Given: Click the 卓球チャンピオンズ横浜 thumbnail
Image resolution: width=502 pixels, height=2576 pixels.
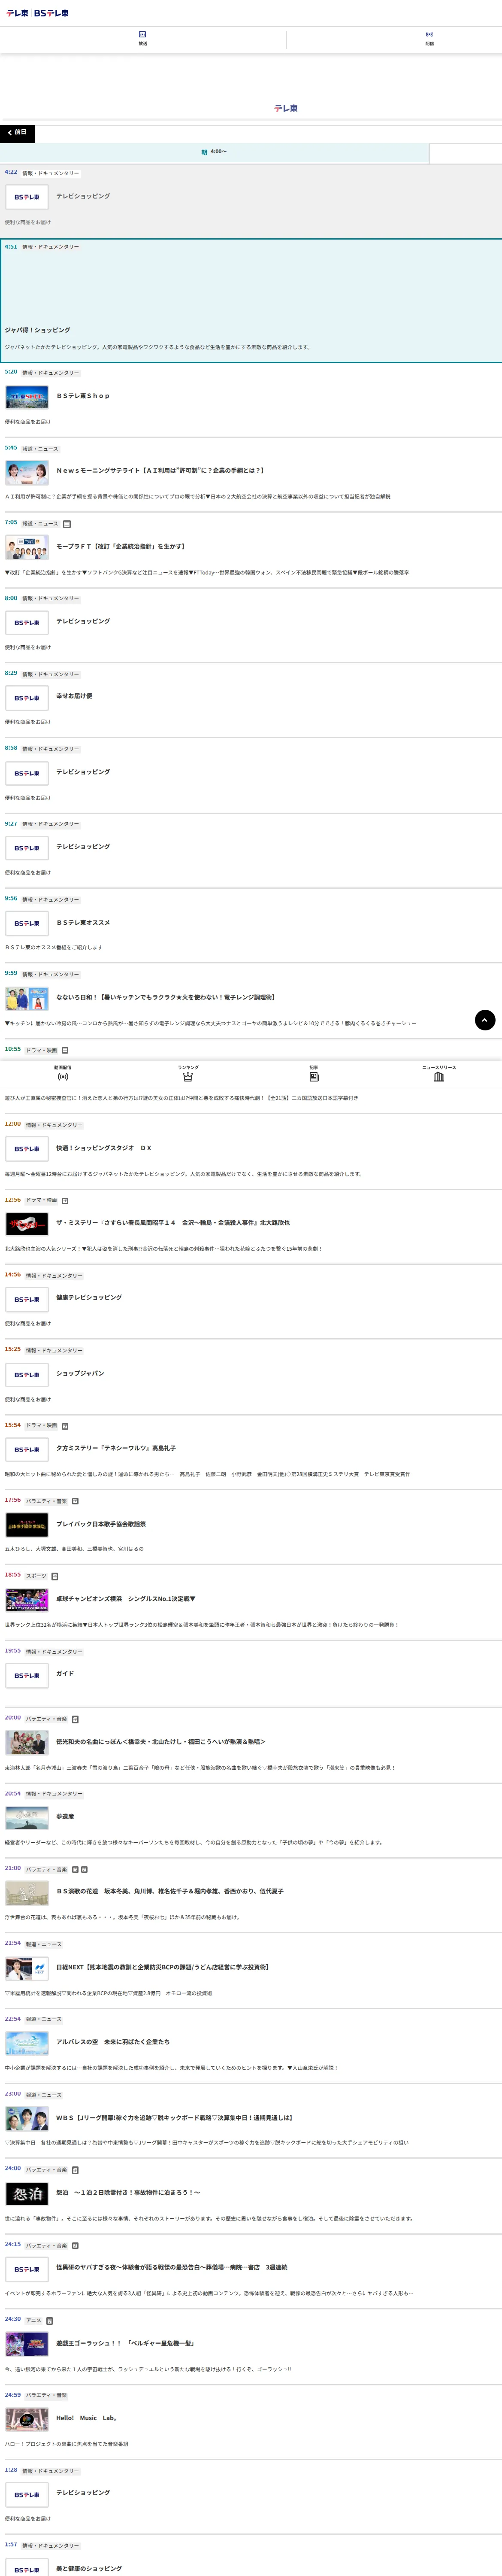Looking at the screenshot, I should 27,1600.
